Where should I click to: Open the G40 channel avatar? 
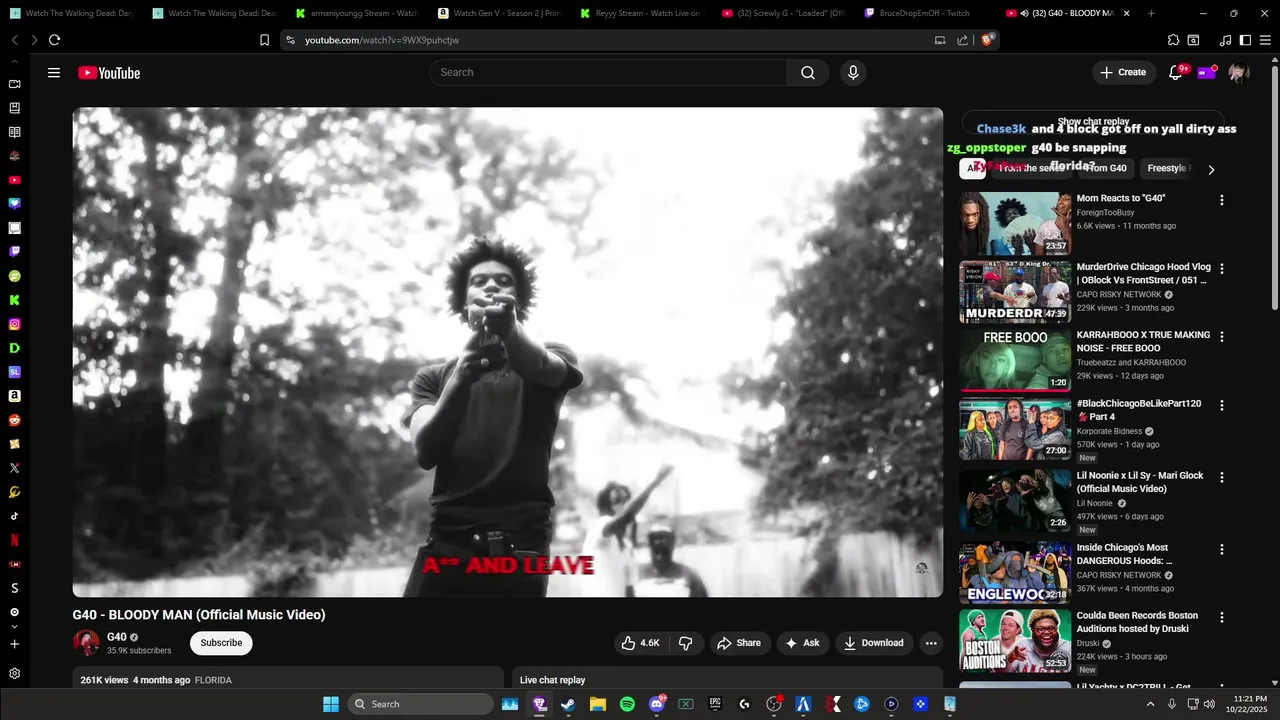tap(86, 642)
